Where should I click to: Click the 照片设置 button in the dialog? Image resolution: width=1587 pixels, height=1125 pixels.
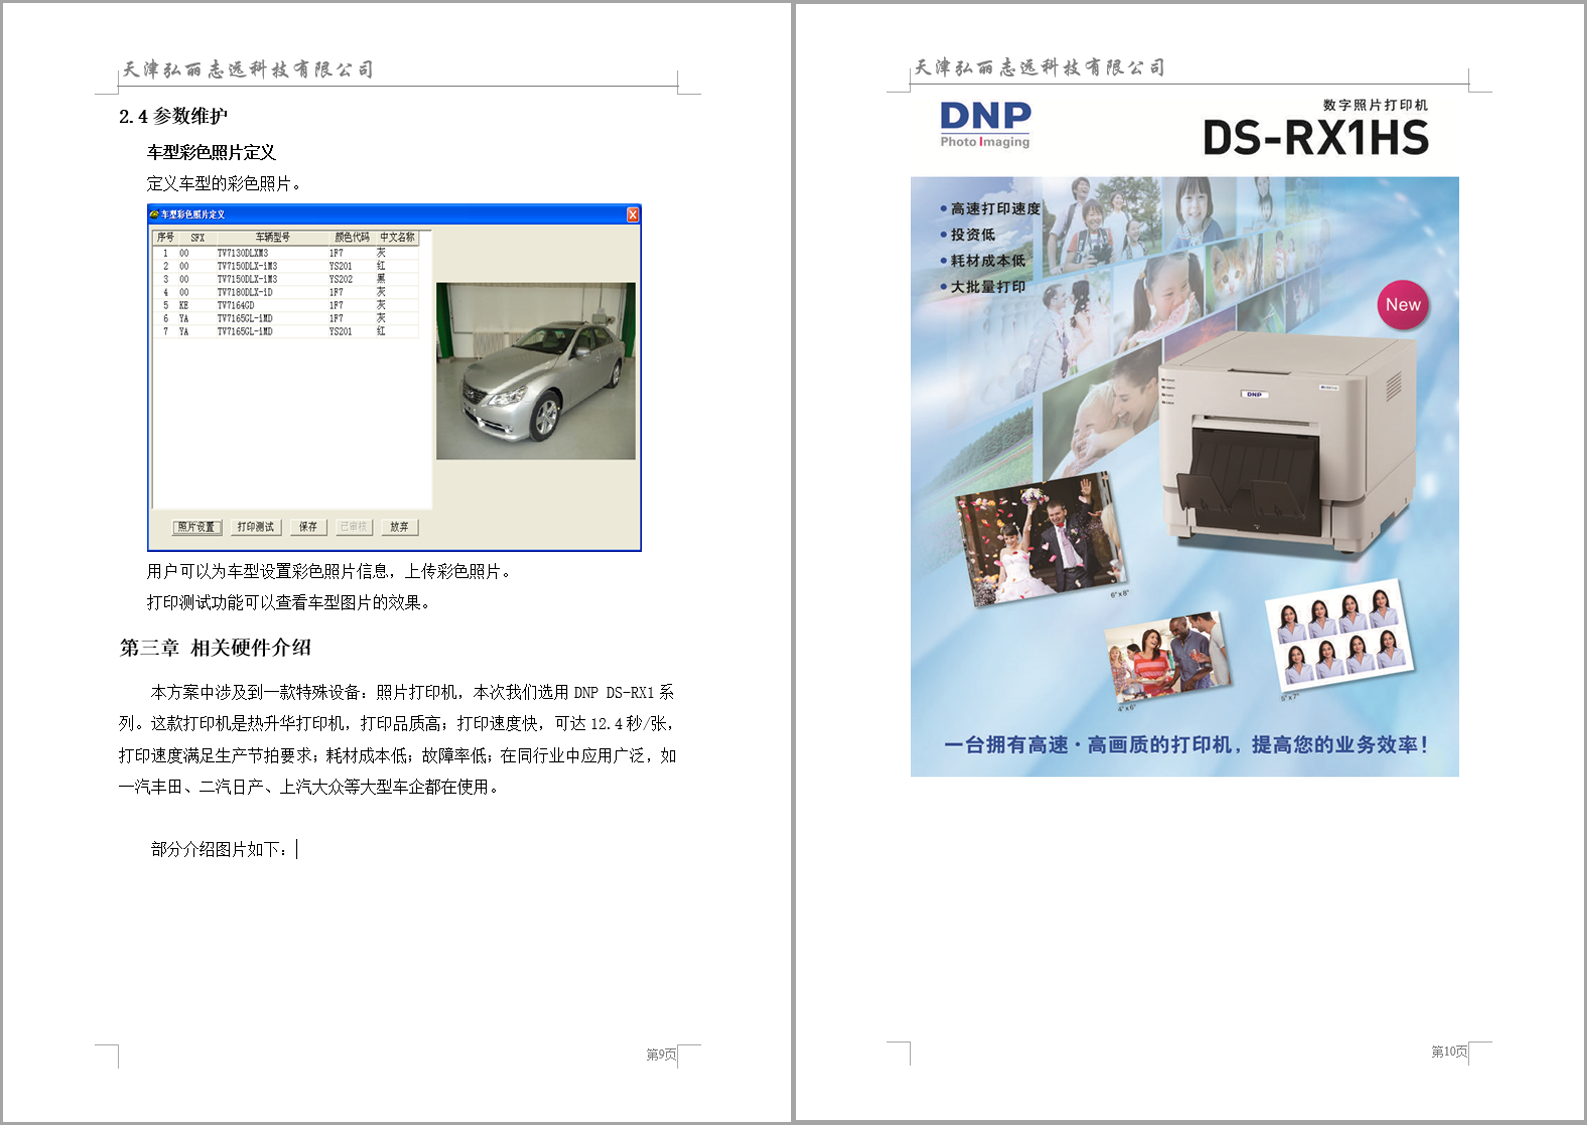click(197, 527)
